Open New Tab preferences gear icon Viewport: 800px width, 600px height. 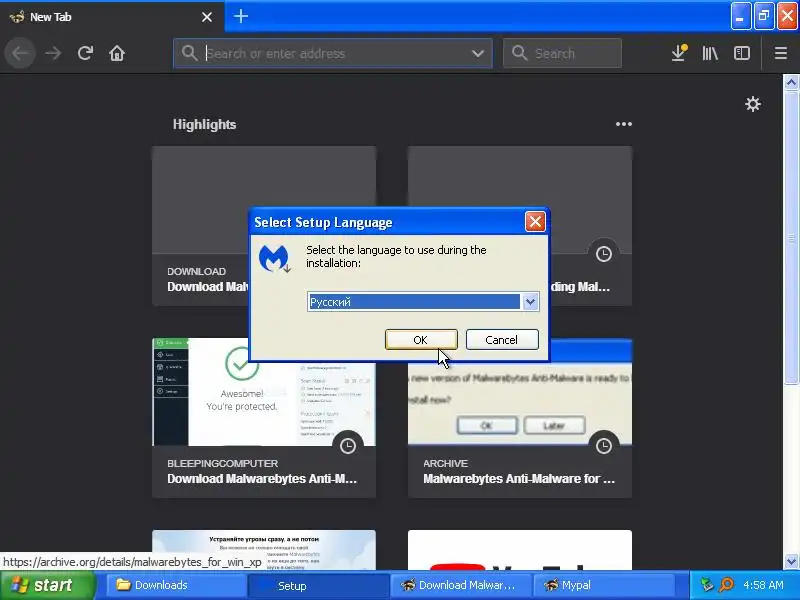click(x=753, y=104)
